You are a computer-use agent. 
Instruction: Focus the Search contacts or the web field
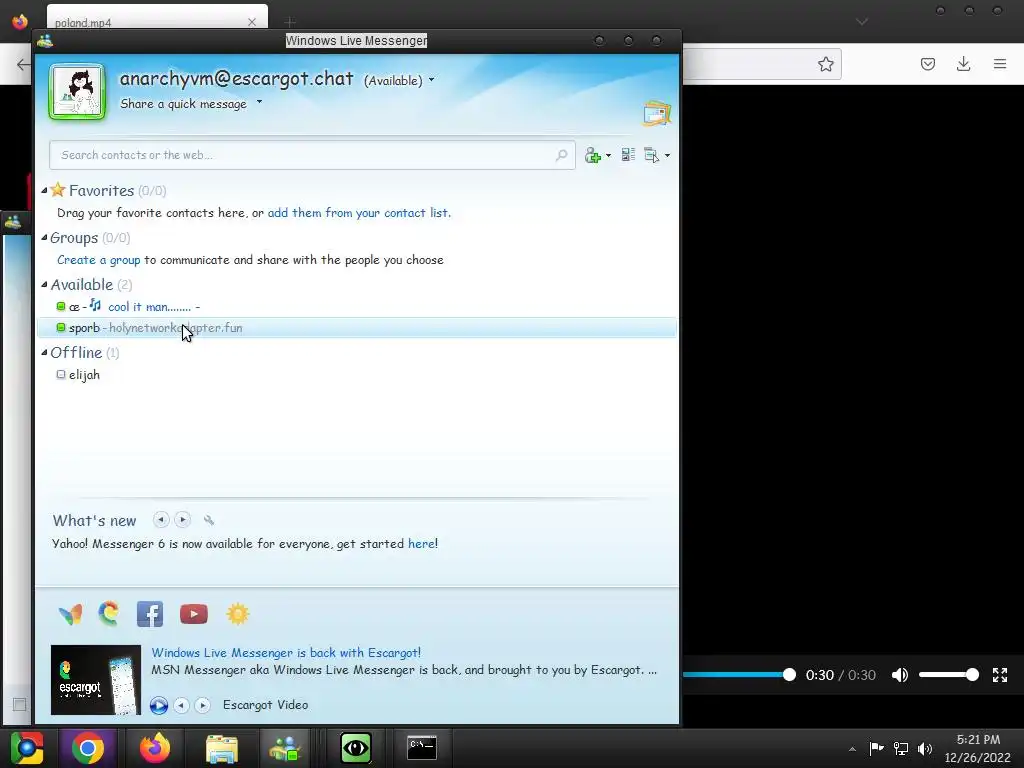(312, 155)
